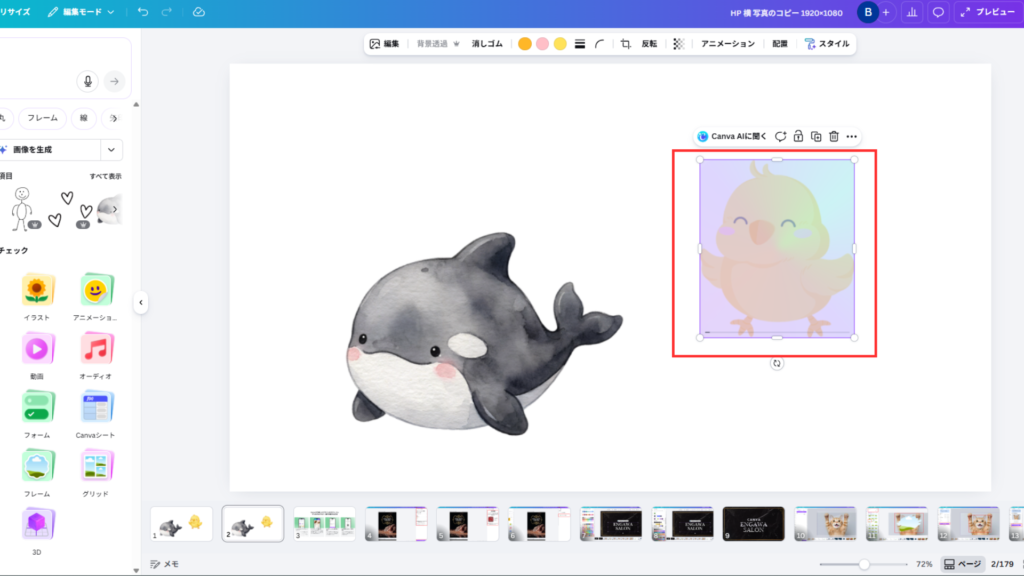Click the undo arrow in header

(x=143, y=12)
